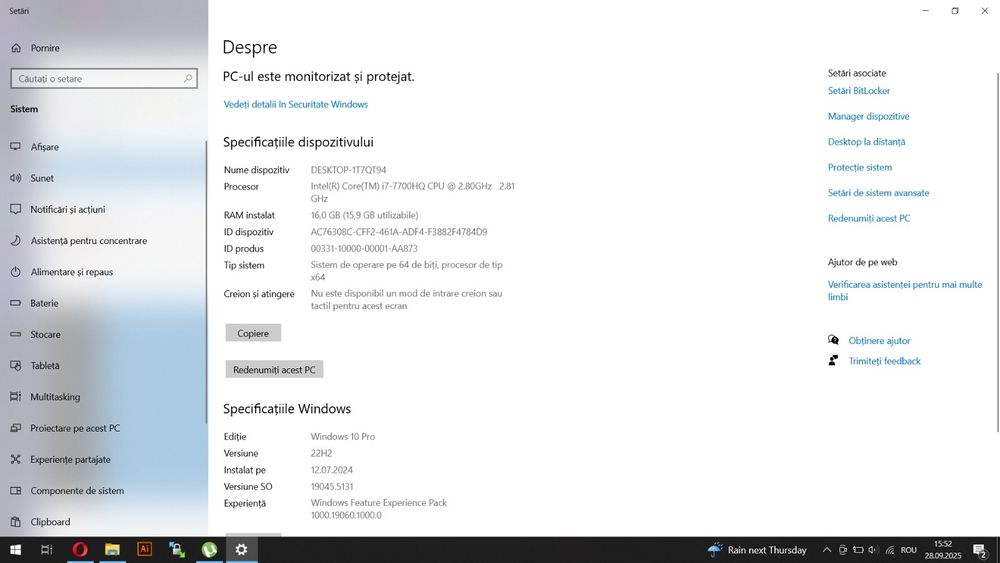The image size is (1000, 563).
Task: Open File Explorer from taskbar
Action: click(112, 550)
